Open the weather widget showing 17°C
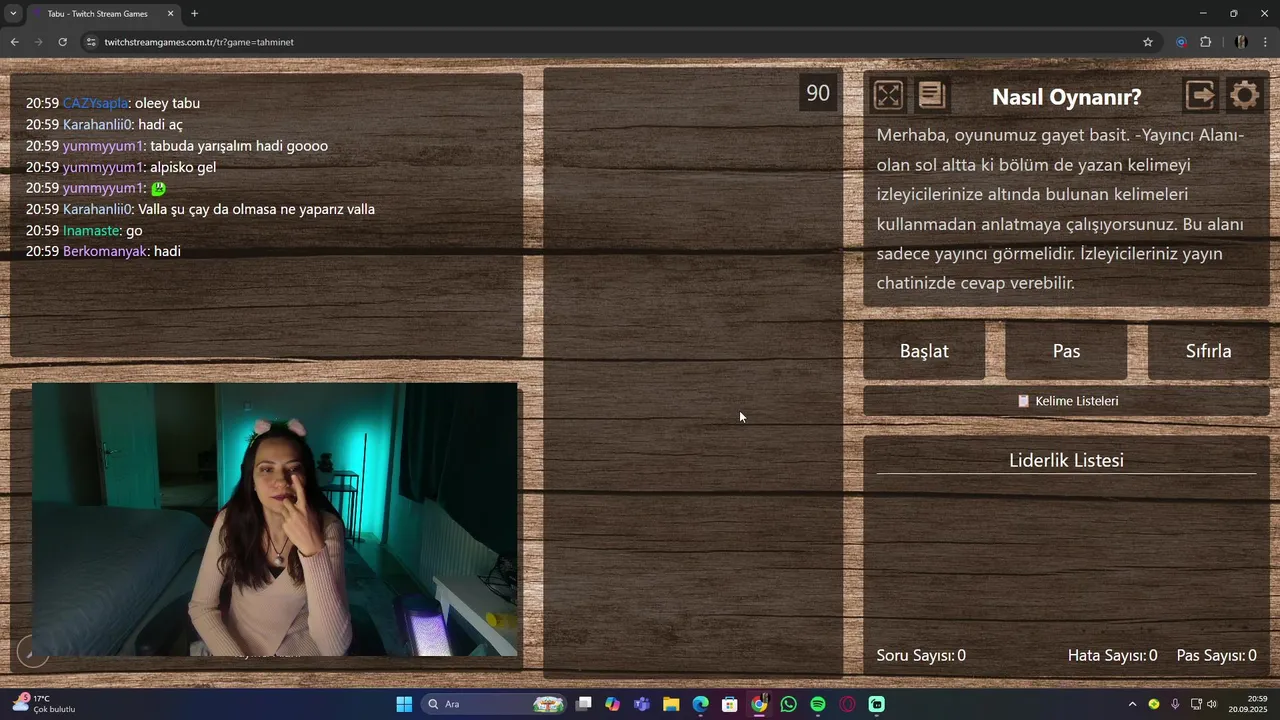Viewport: 1280px width, 720px height. 42,704
